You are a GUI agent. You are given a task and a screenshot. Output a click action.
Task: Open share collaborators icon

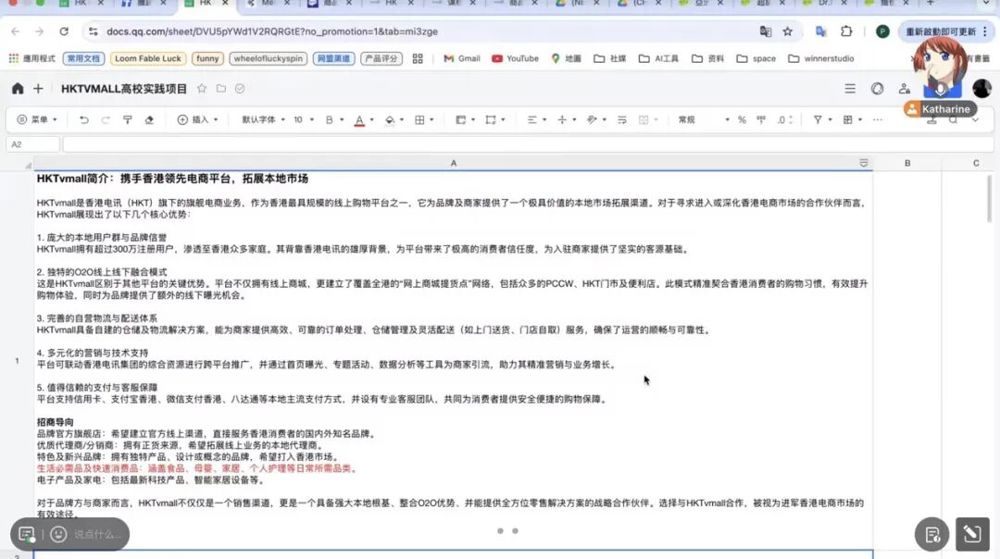click(x=904, y=89)
